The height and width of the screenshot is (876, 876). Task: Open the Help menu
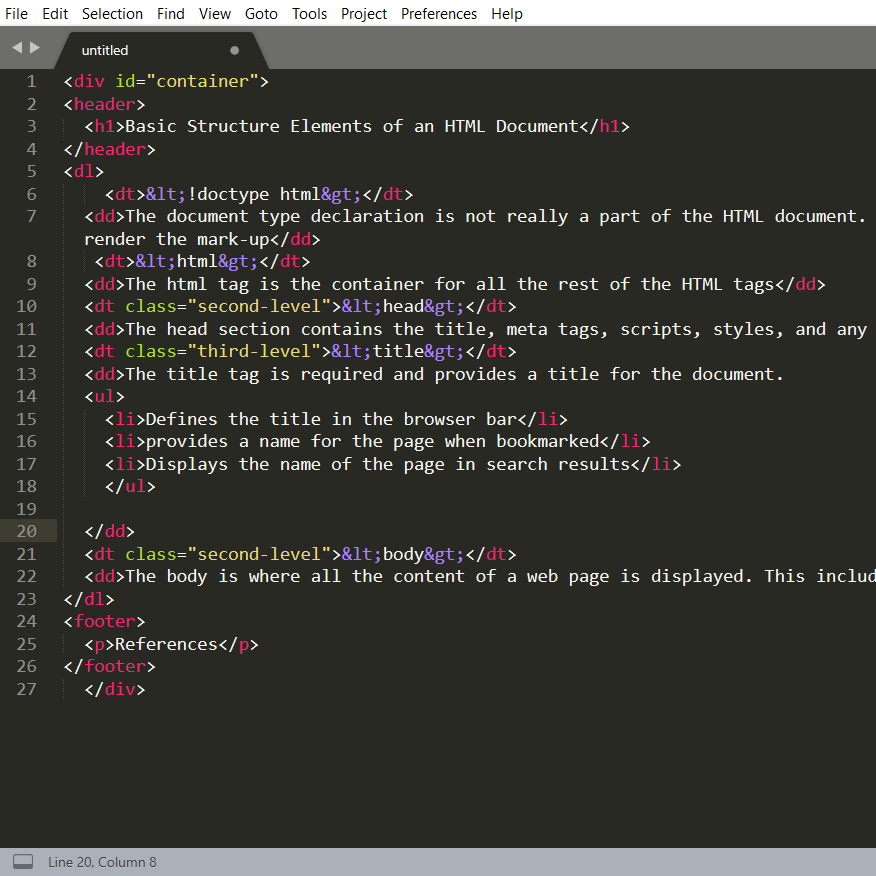[x=507, y=13]
